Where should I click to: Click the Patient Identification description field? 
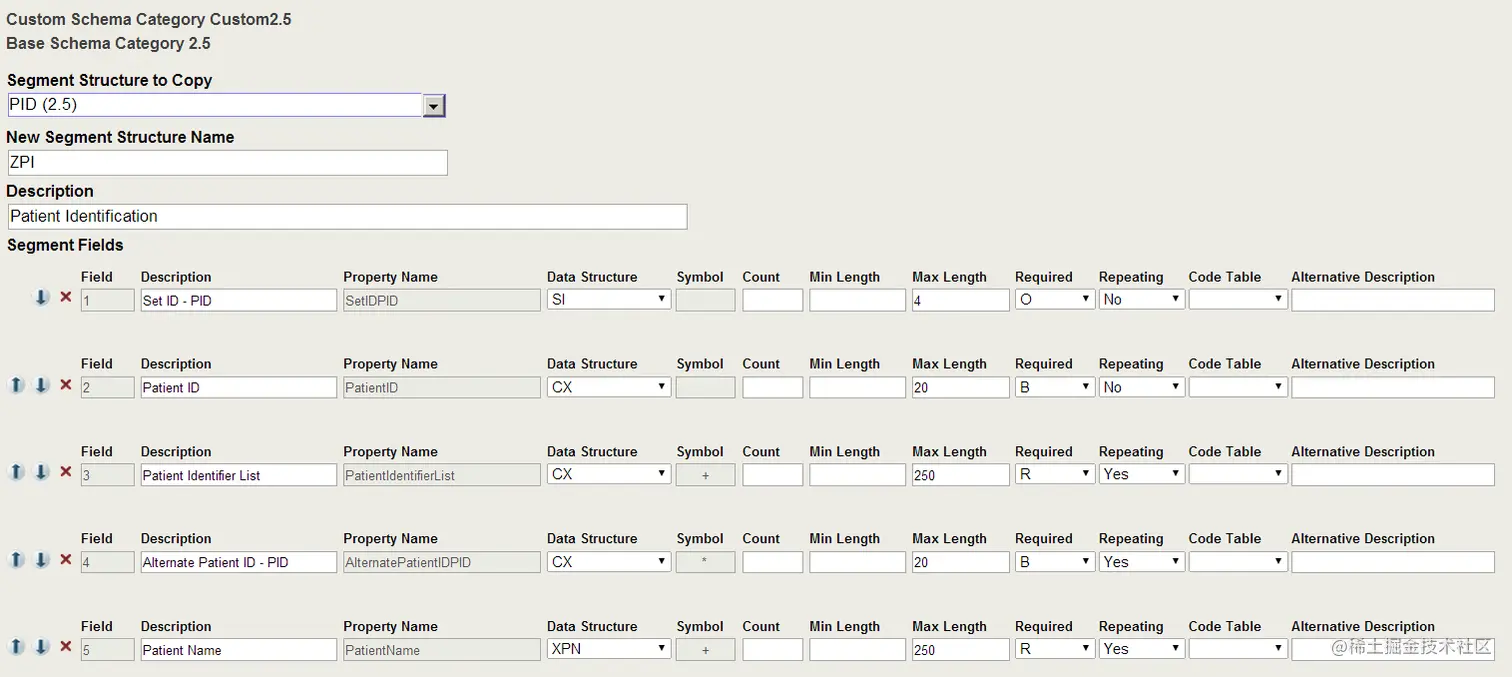pyautogui.click(x=347, y=216)
